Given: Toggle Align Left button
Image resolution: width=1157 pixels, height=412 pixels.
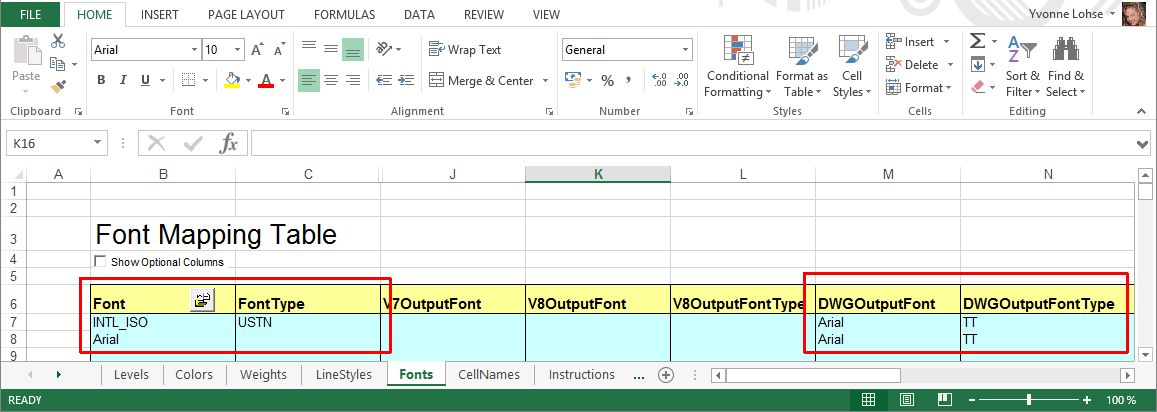Looking at the screenshot, I should [x=308, y=80].
